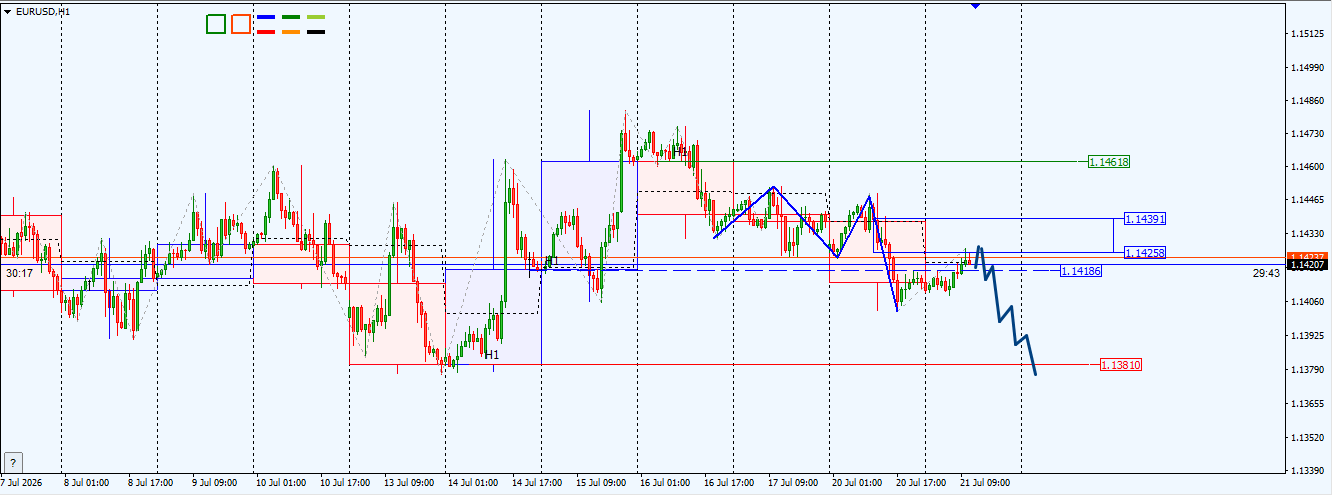Click the blue 1.14391 price label
This screenshot has width=1332, height=495.
(x=1145, y=218)
